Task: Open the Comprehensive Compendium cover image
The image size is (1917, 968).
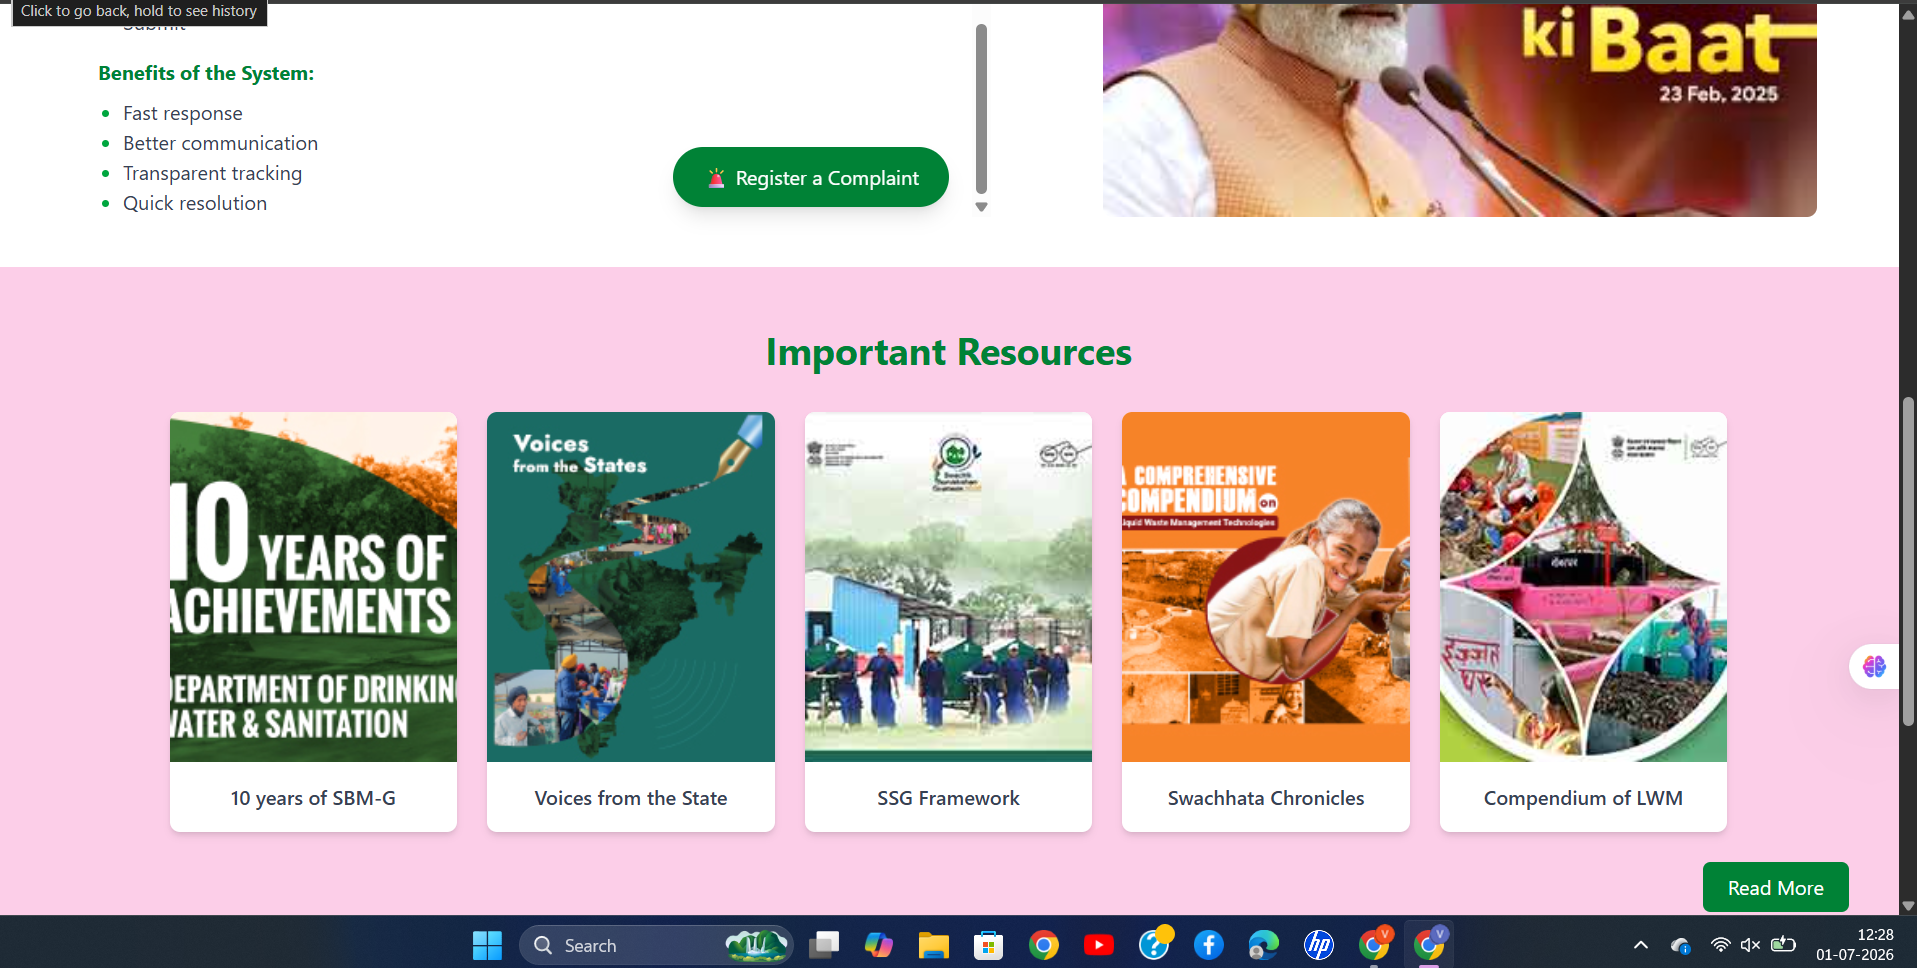Action: point(1266,587)
